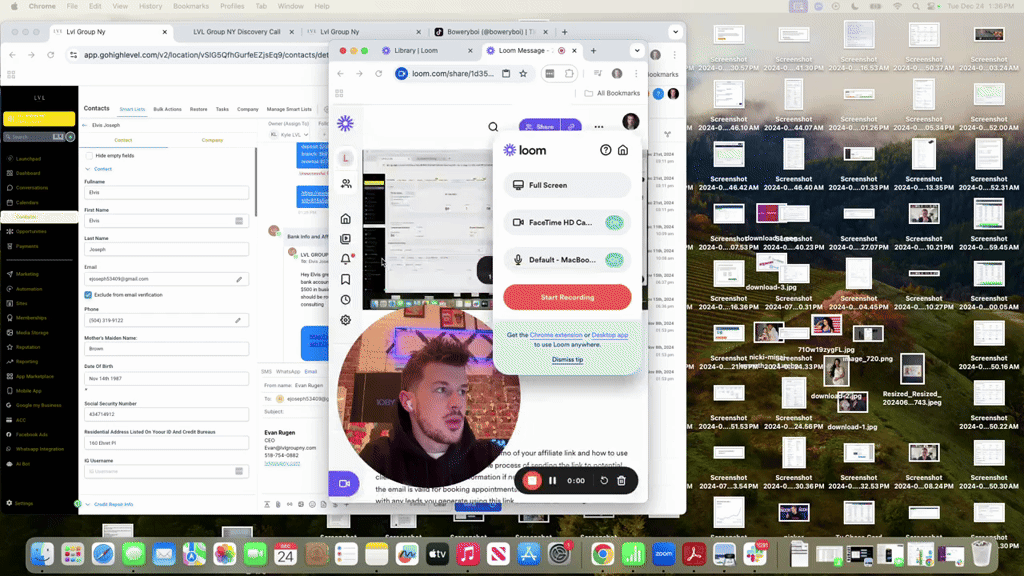Open Loom settings with the gear icon
Viewport: 1024px width, 576px height.
(345, 319)
